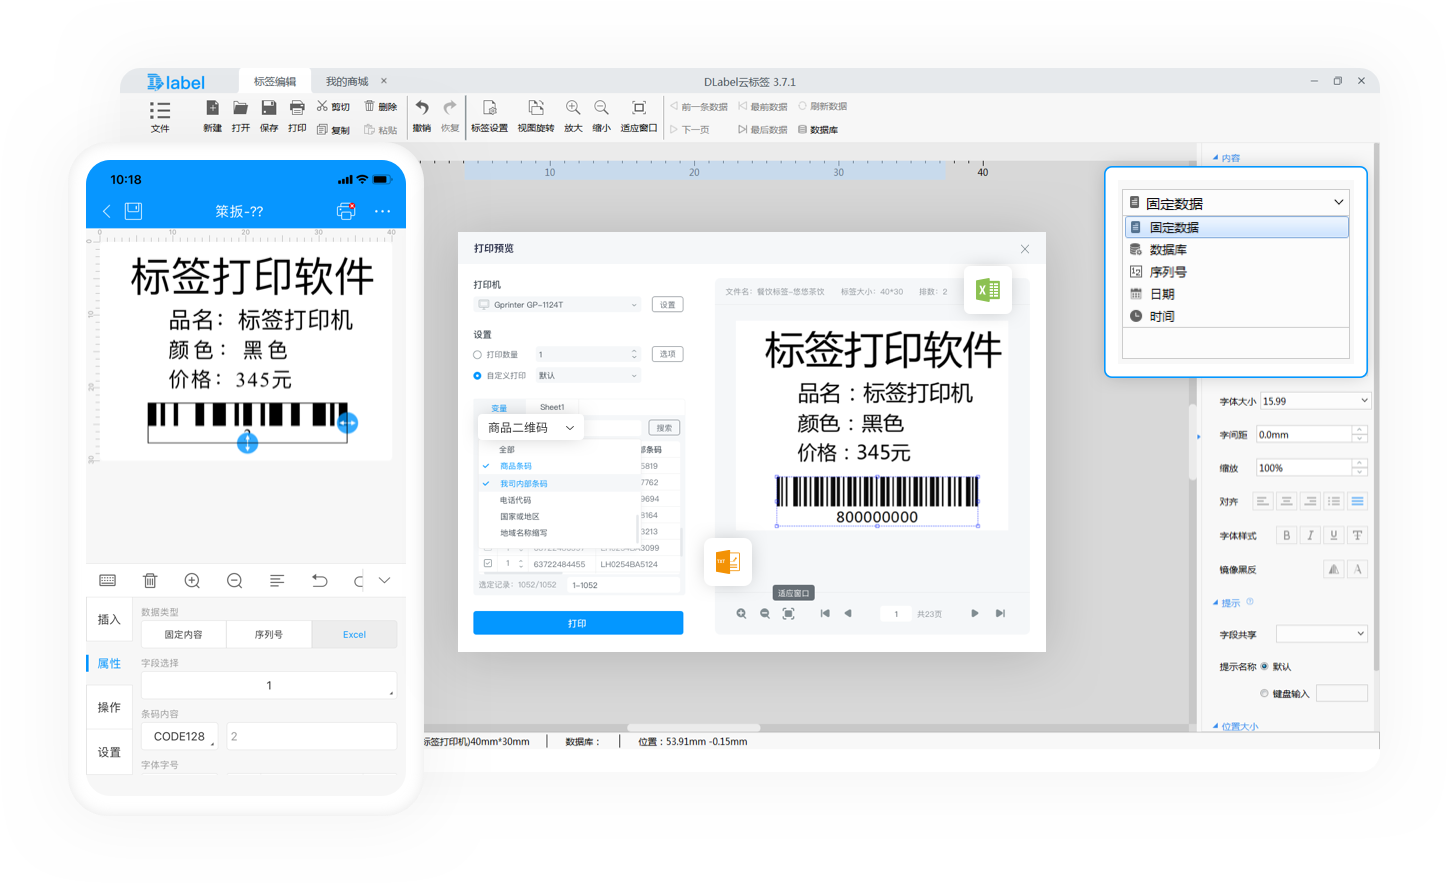The height and width of the screenshot is (884, 1448).
Task: Open the 文件 menu icon
Action: (160, 110)
